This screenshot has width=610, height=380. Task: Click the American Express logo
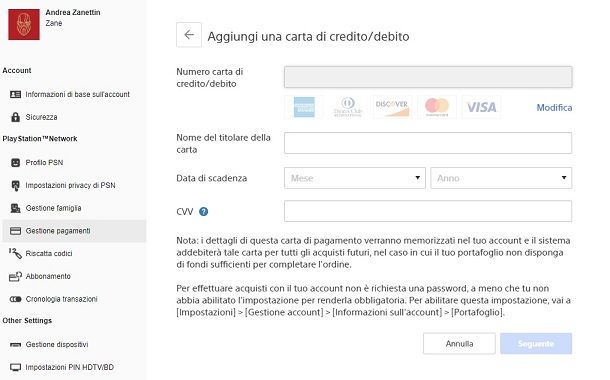[x=304, y=107]
